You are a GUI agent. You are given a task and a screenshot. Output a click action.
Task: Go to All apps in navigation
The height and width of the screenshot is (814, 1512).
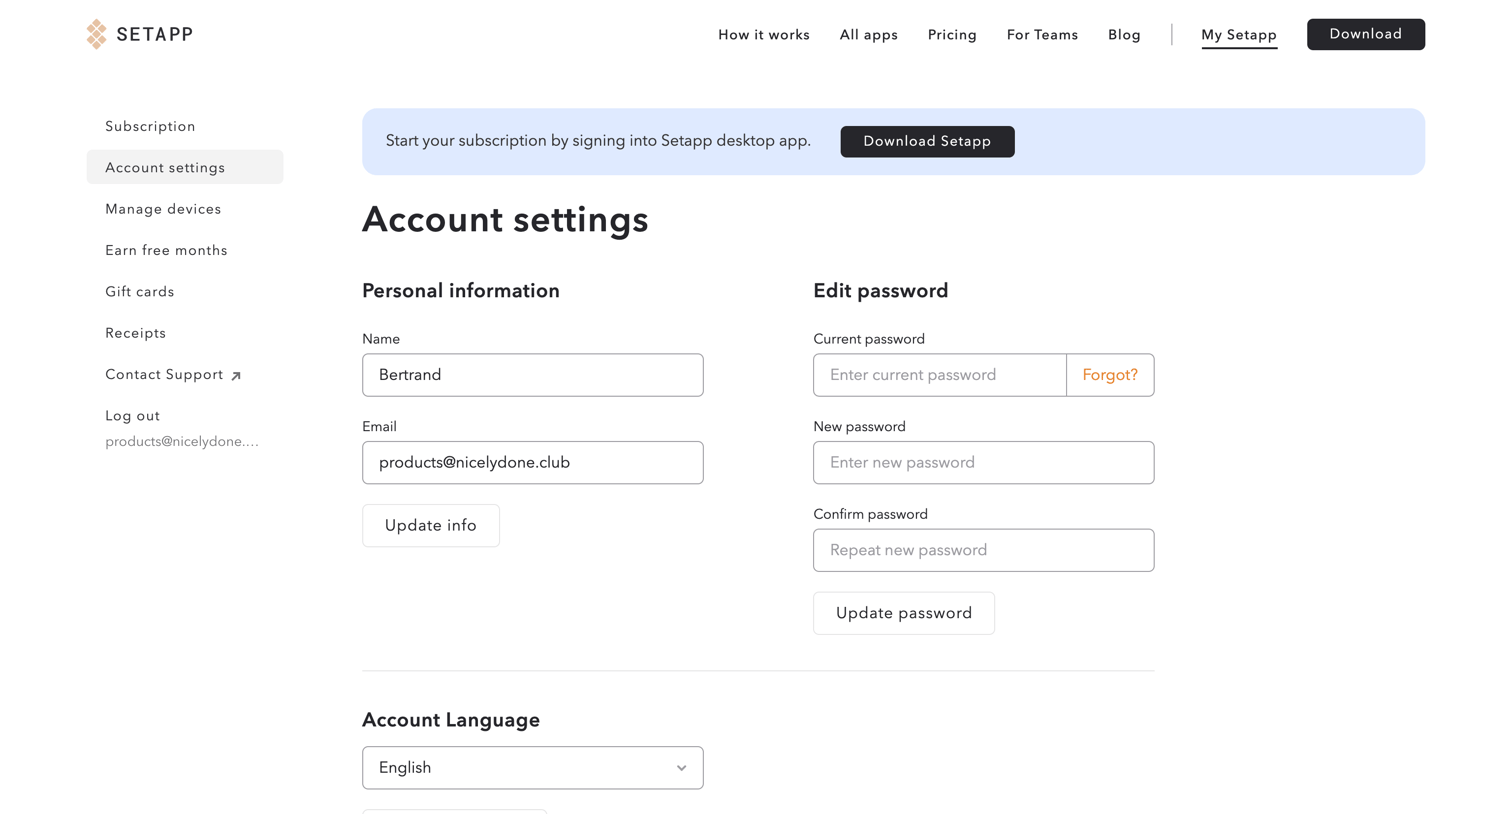(869, 35)
